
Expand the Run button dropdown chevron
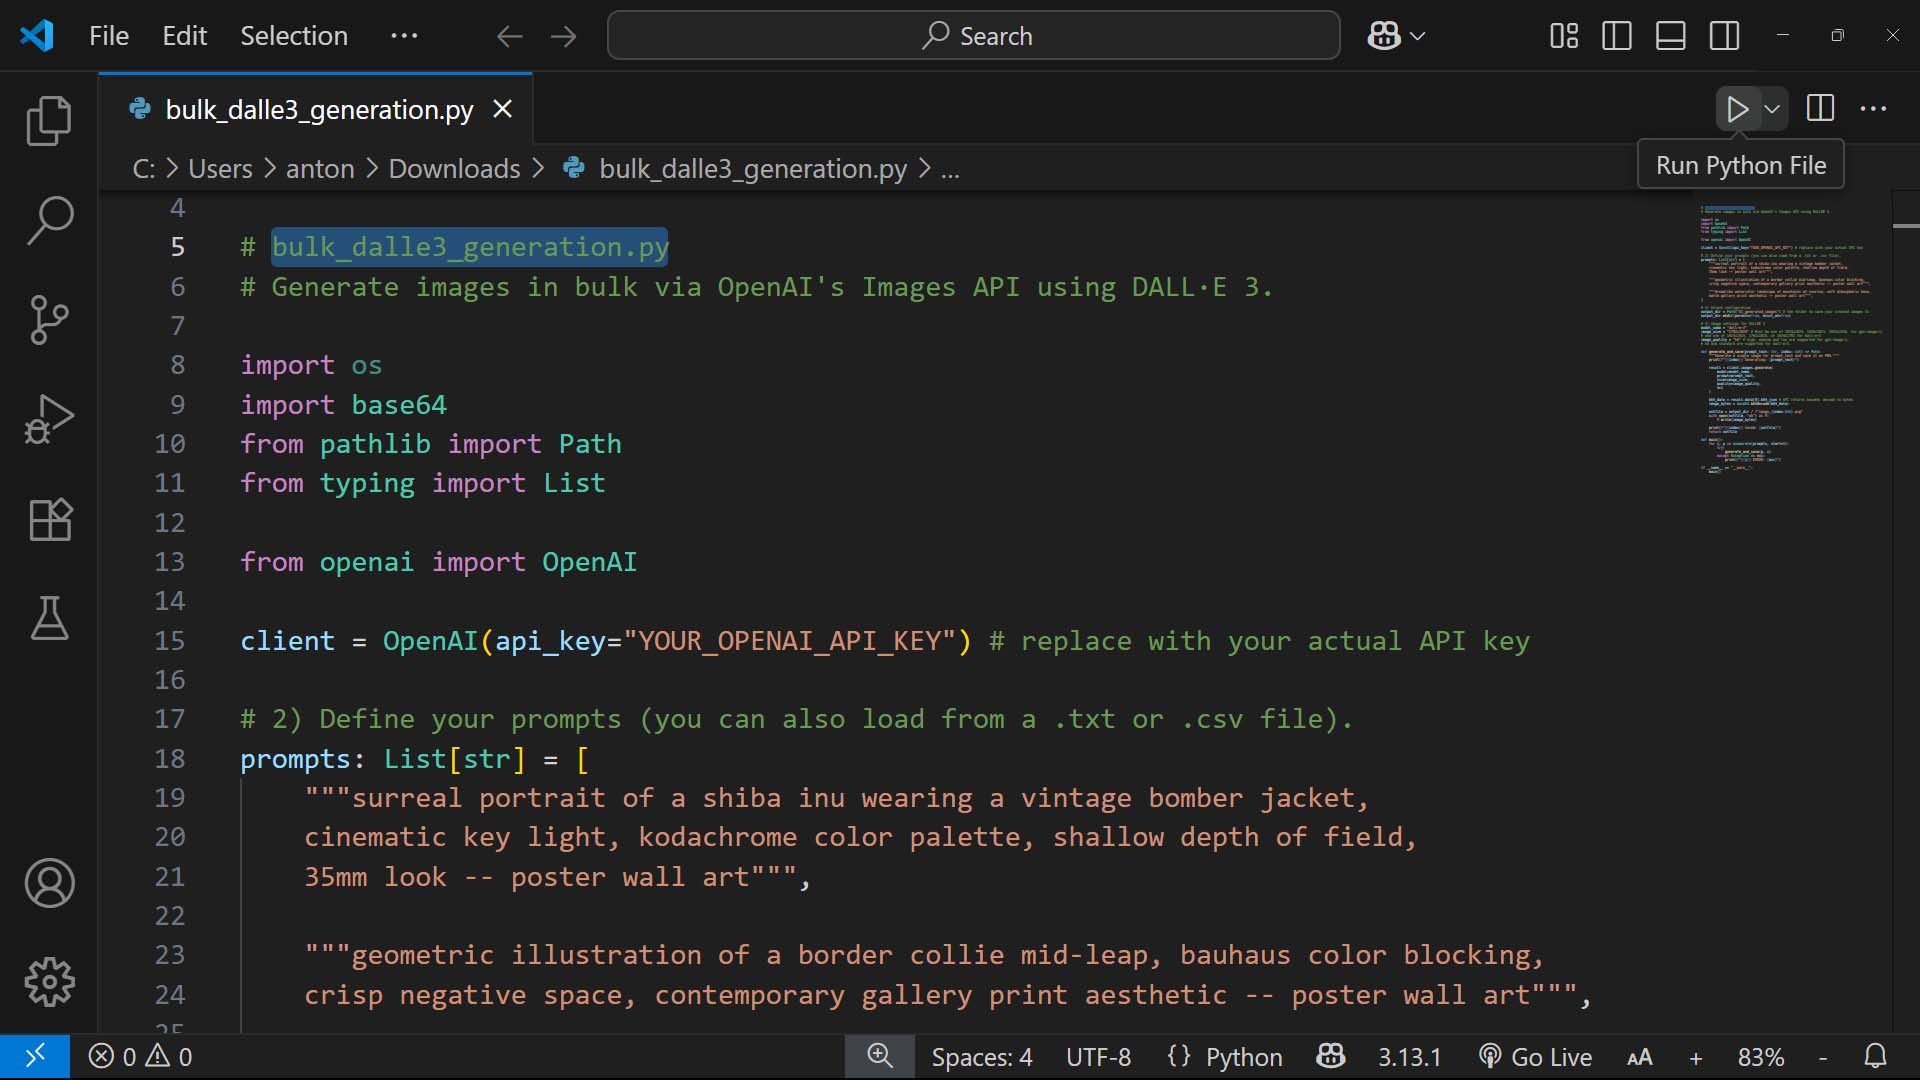[1771, 109]
